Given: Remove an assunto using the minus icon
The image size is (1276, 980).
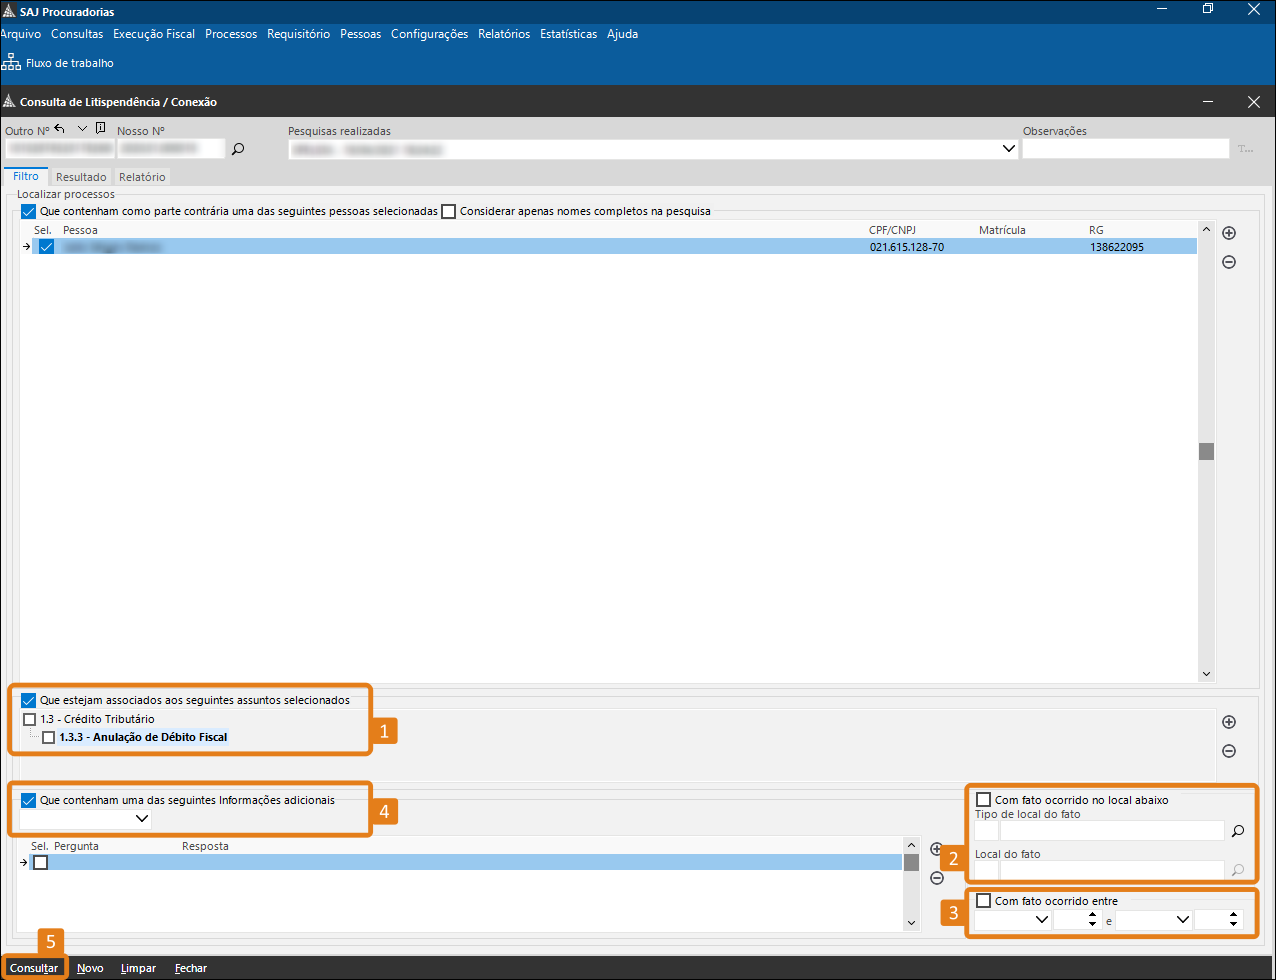Looking at the screenshot, I should click(1229, 751).
